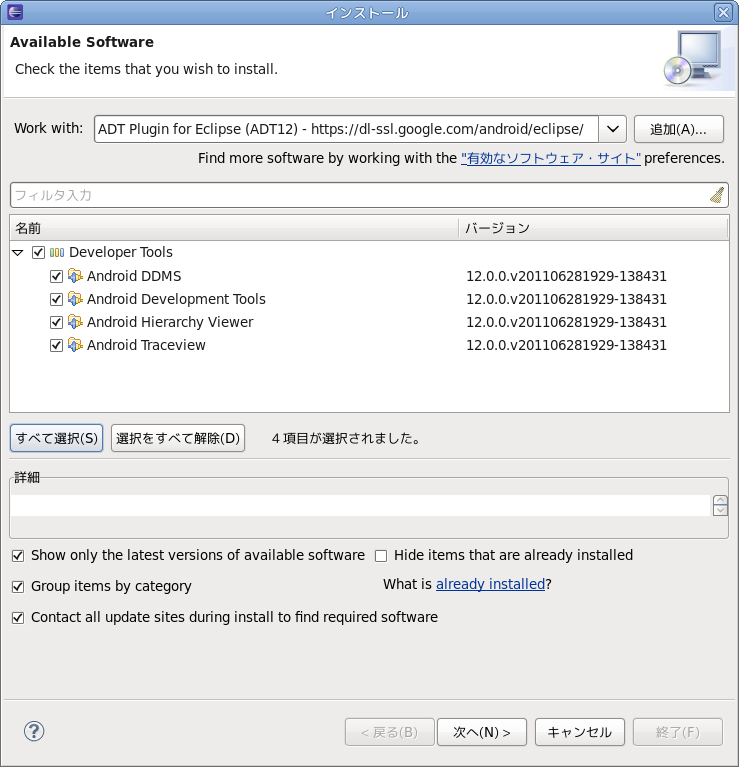739x767 pixels.
Task: Open the already installed link
Action: pyautogui.click(x=490, y=584)
